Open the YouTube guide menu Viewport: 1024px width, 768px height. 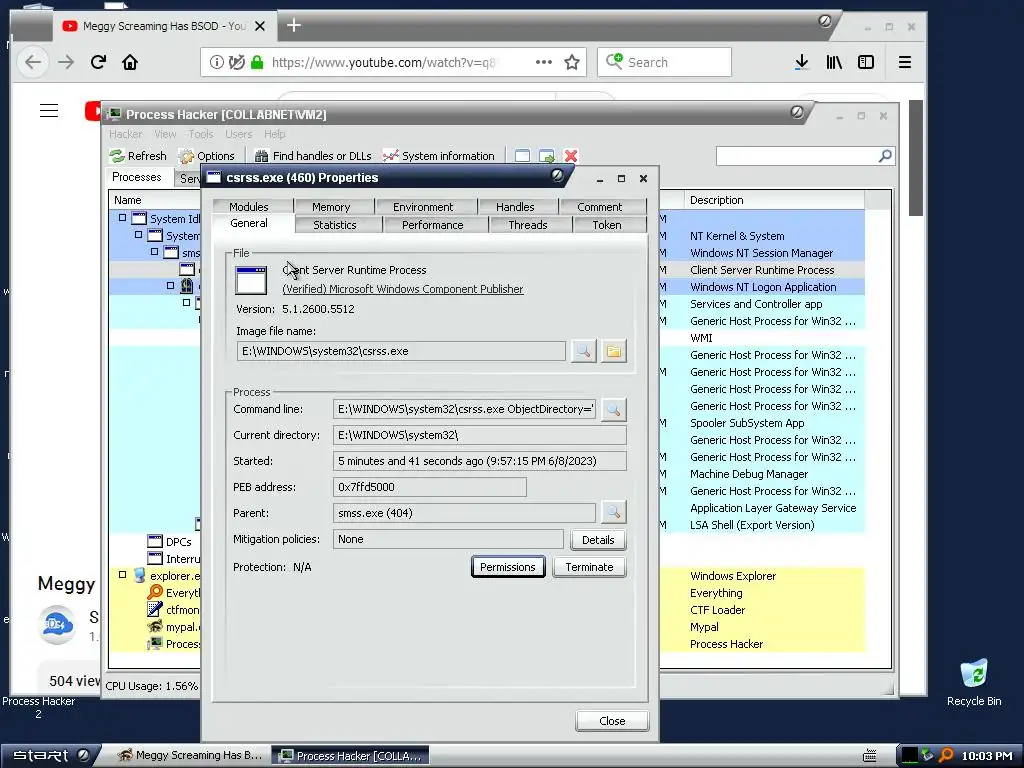49,110
